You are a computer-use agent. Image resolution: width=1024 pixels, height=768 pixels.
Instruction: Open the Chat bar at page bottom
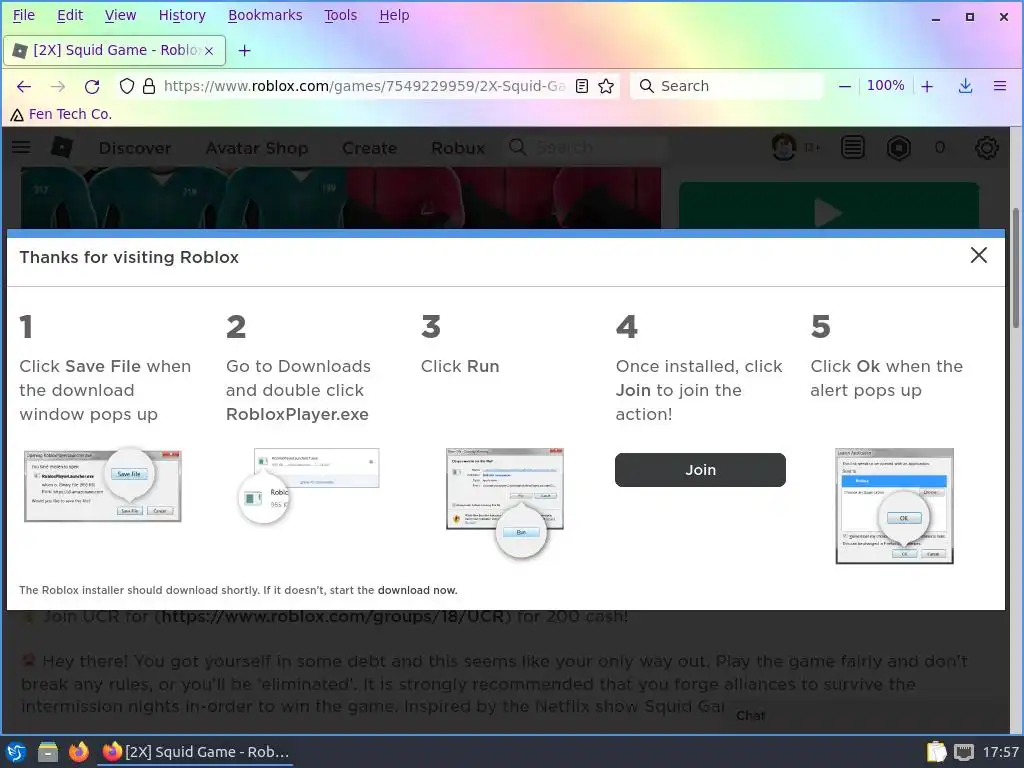click(x=751, y=715)
